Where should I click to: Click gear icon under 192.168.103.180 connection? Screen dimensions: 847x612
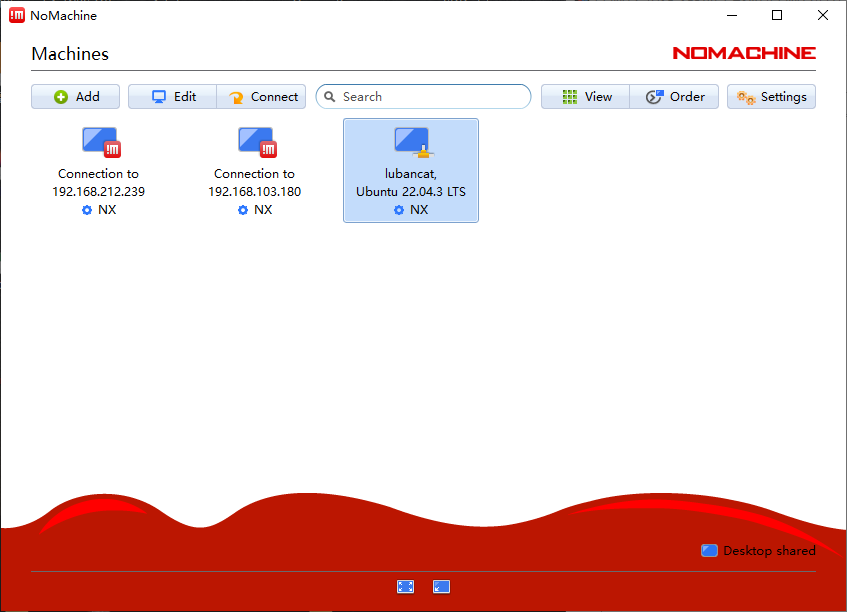pos(243,210)
